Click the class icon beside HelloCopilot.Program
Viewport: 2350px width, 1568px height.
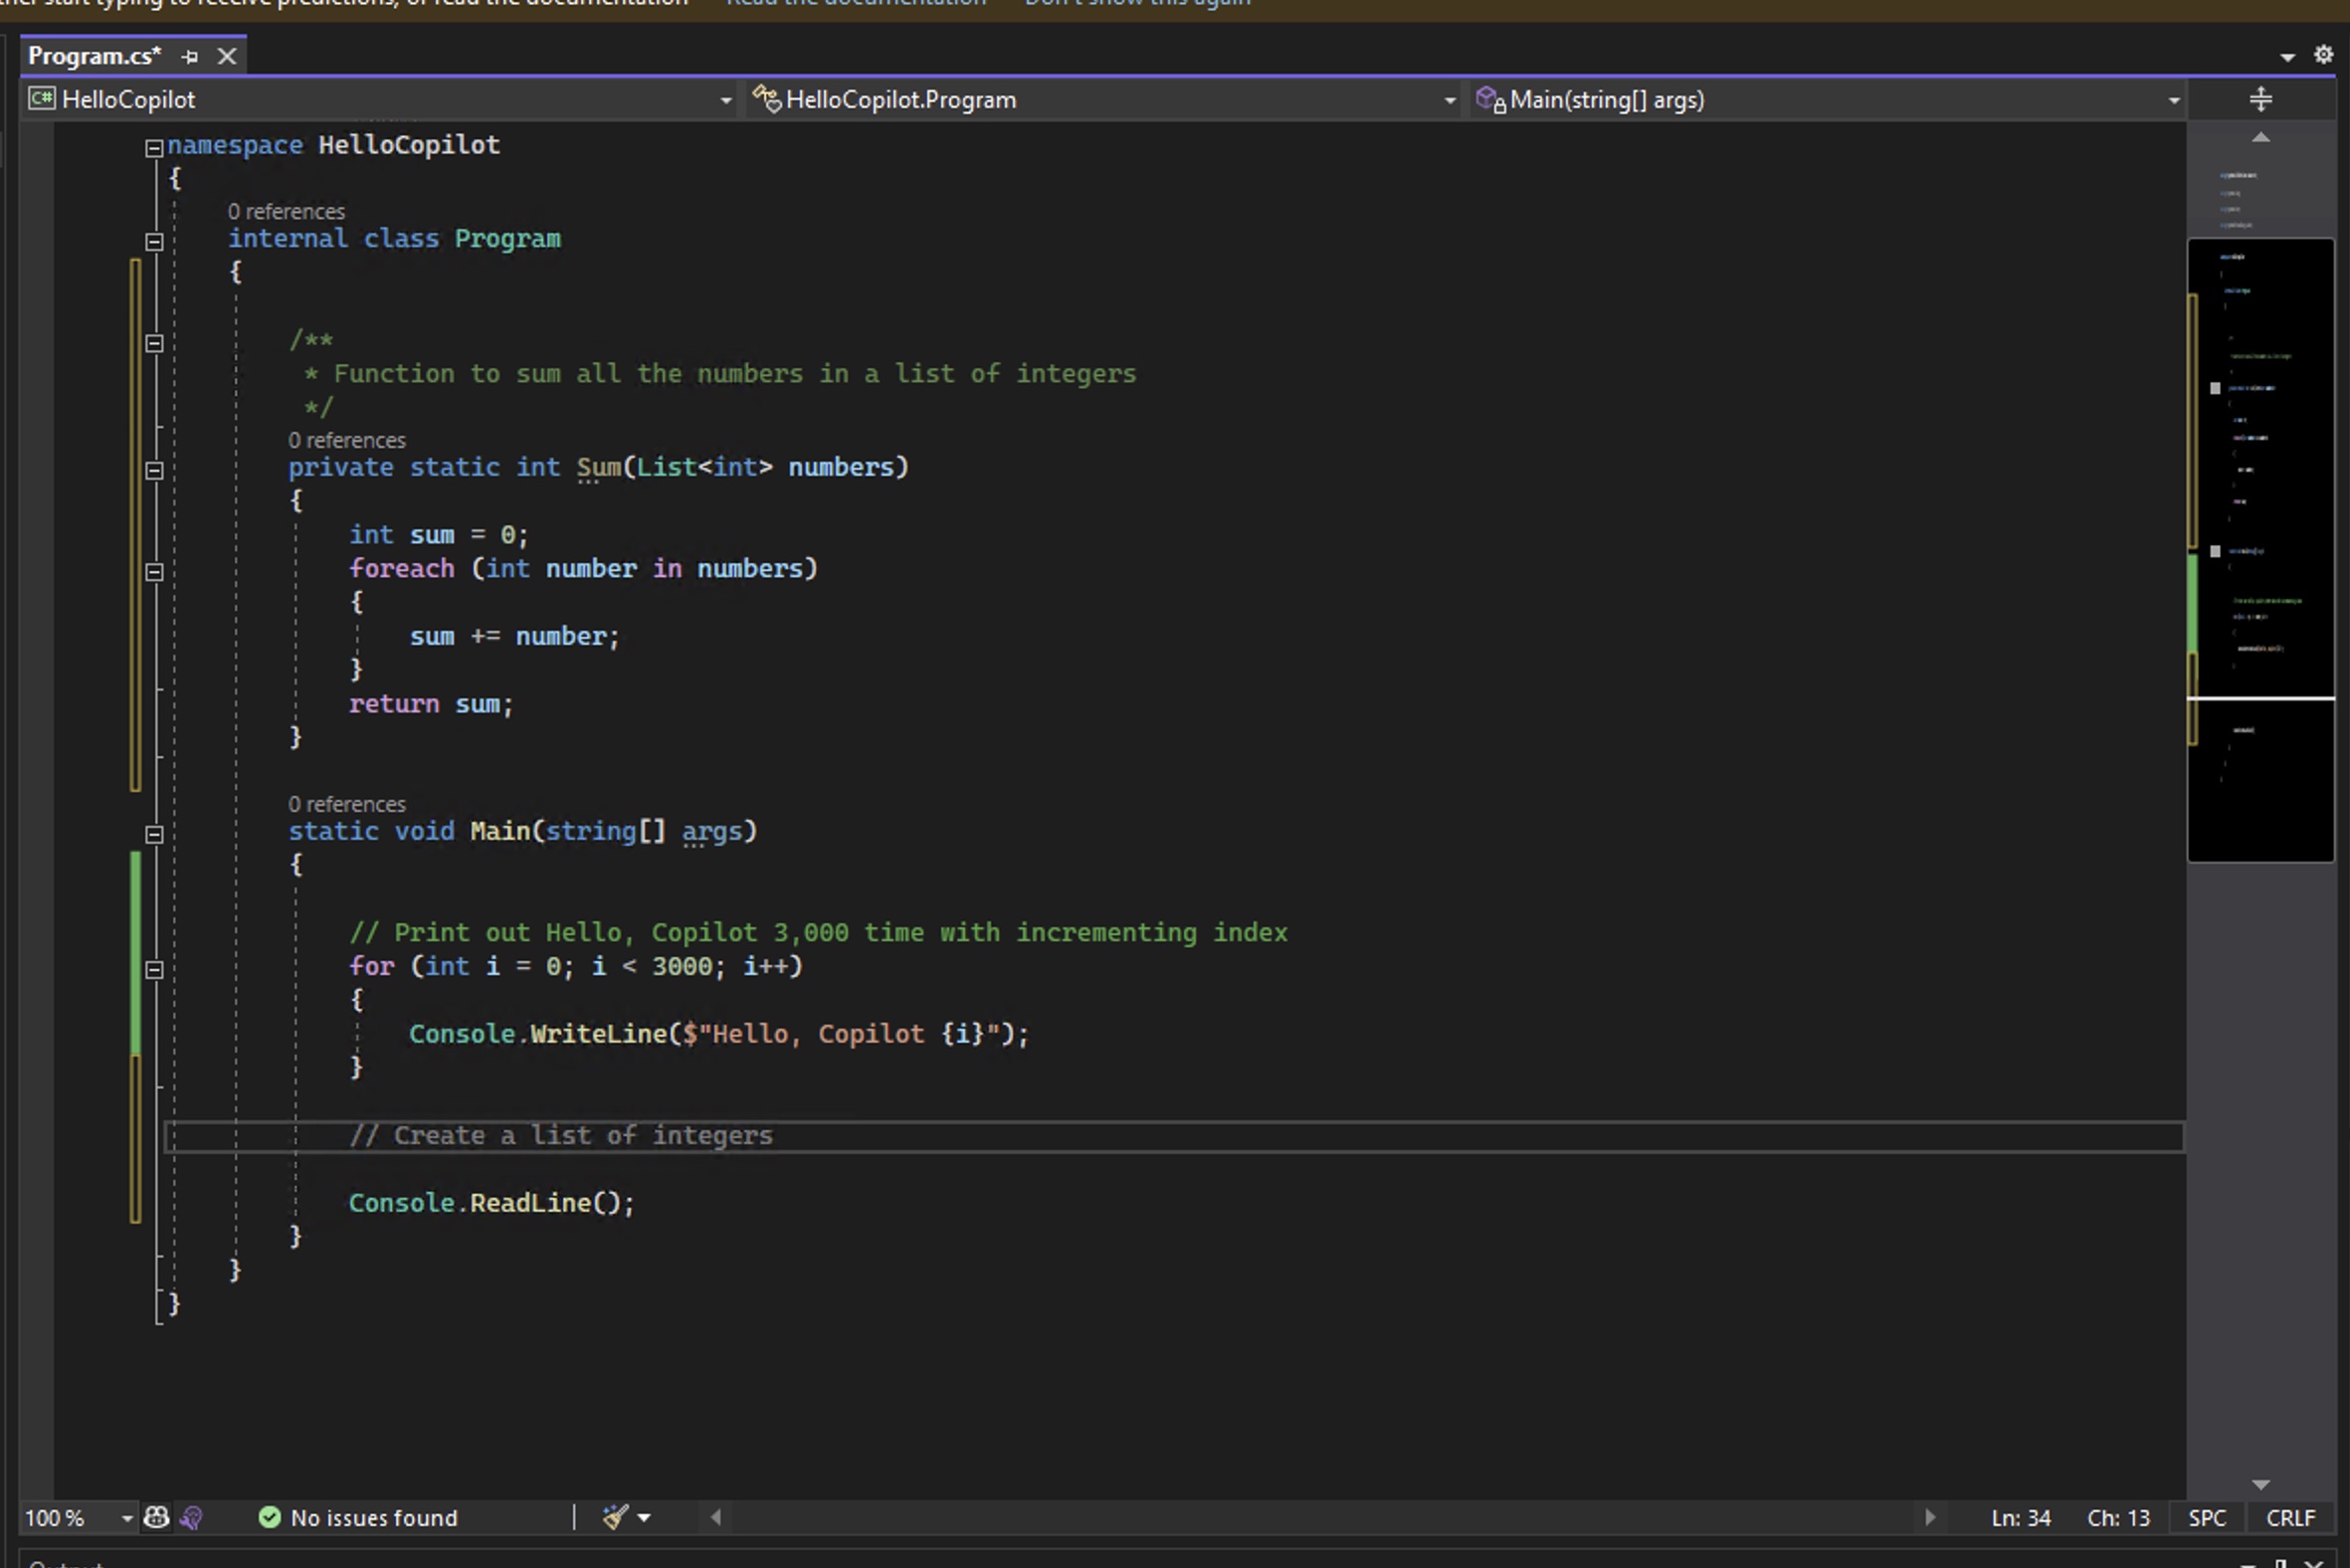767,98
